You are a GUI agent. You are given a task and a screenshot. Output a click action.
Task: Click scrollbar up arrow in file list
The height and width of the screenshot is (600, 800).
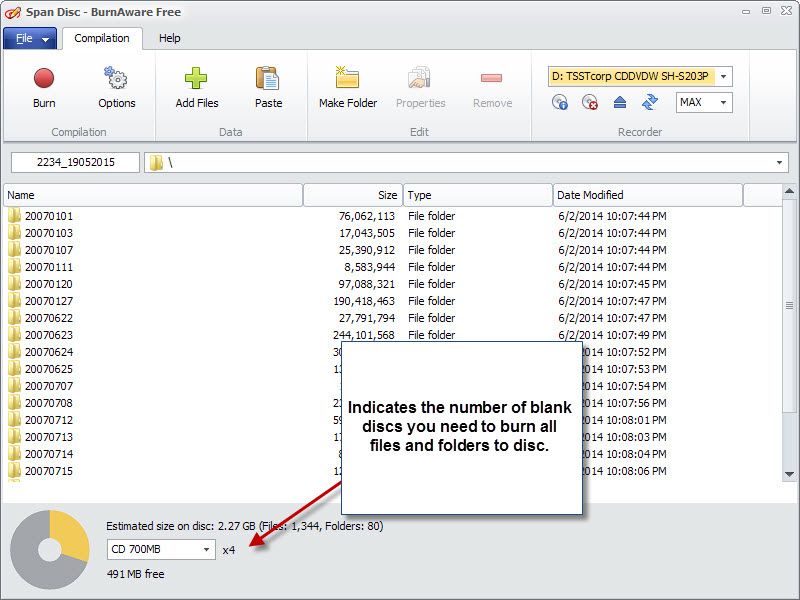[x=789, y=191]
